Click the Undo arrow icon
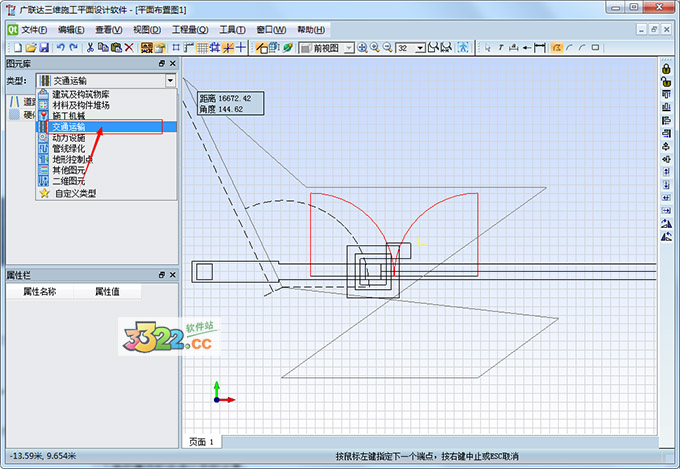This screenshot has width=680, height=469. coord(61,47)
